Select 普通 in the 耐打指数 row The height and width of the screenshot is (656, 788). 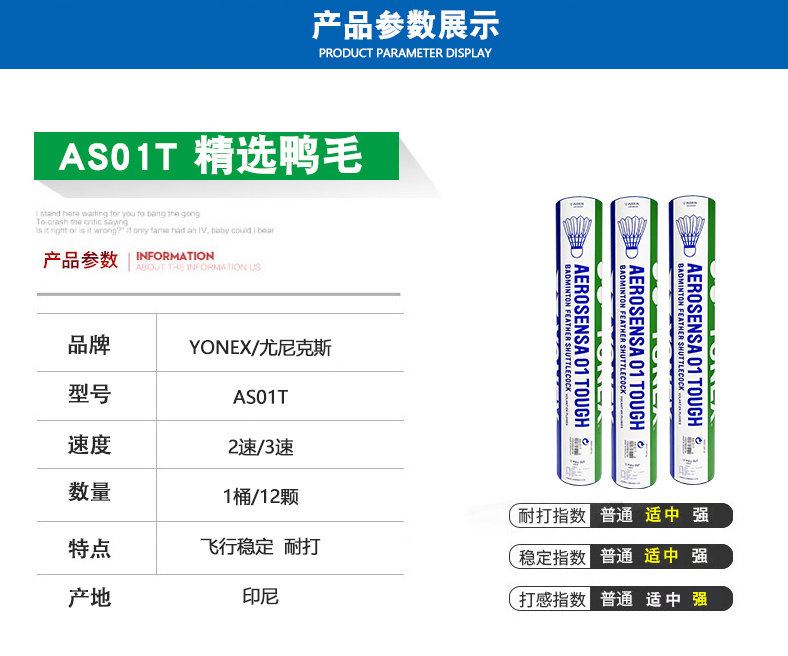click(x=617, y=515)
